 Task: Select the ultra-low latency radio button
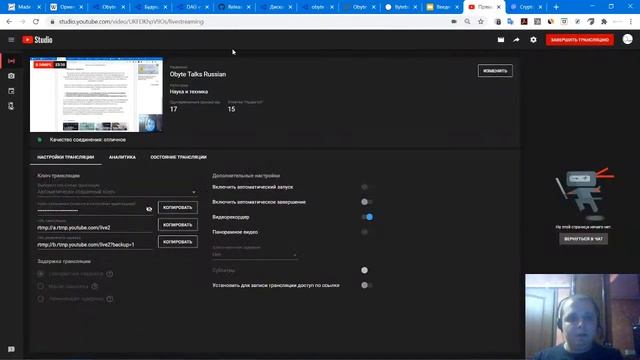click(x=40, y=299)
